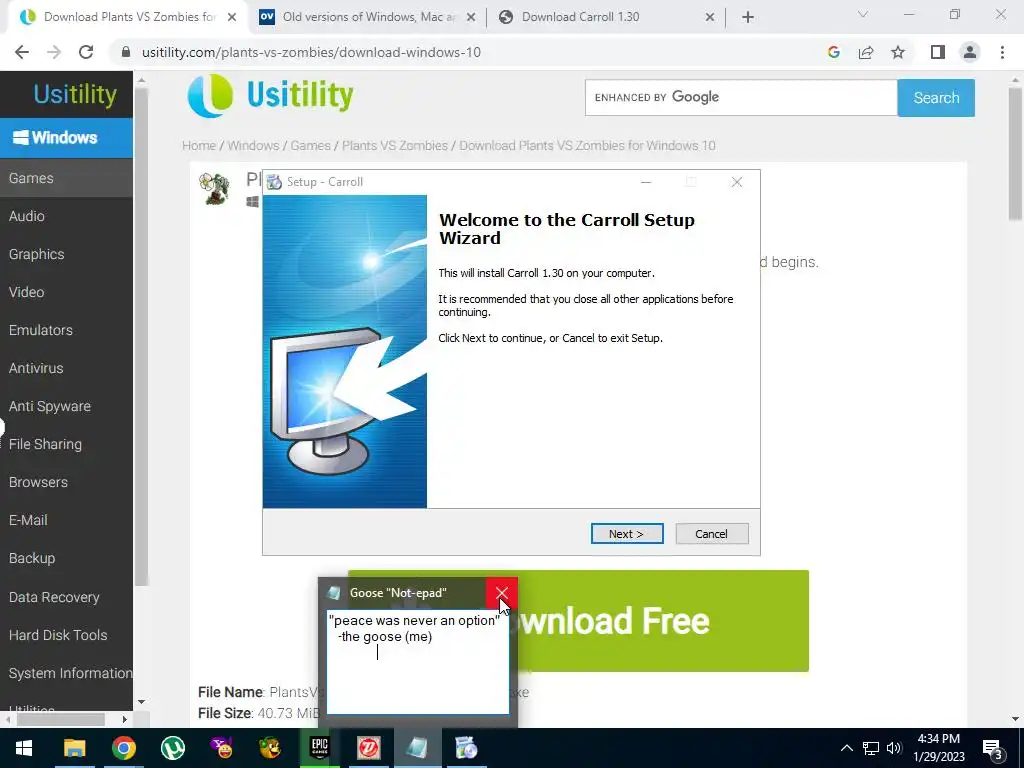Open Hard Disk Tools category
Screen dimensions: 1024x768
[66, 635]
